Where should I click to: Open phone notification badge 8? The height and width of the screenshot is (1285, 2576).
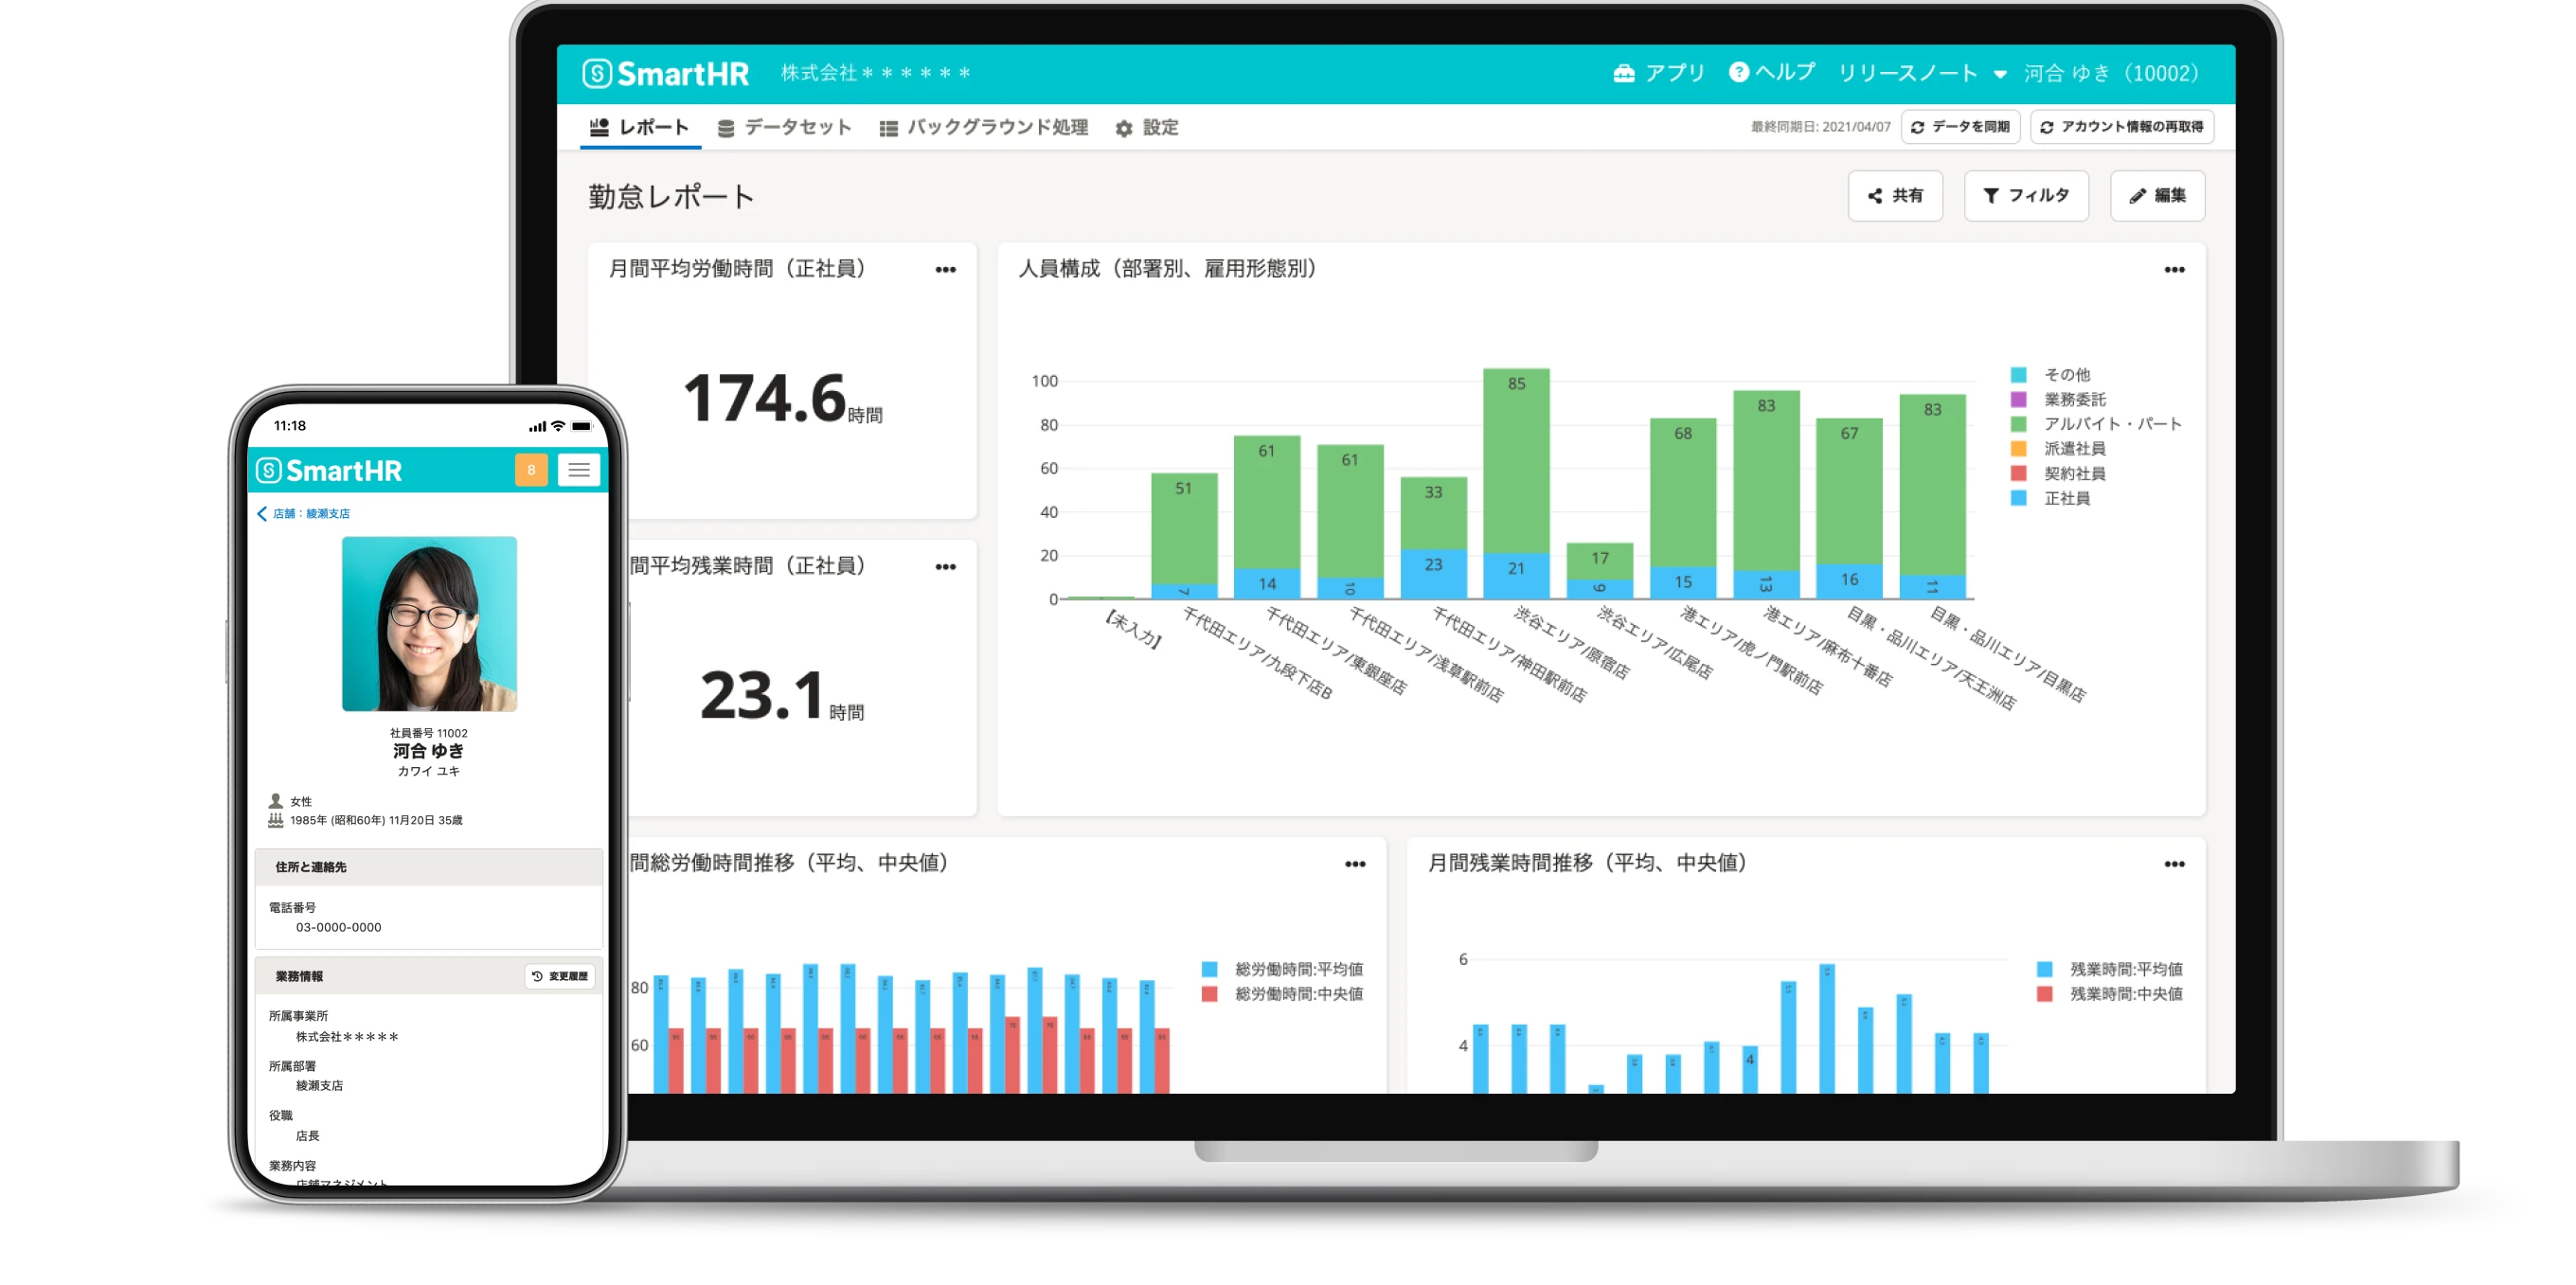pos(531,470)
